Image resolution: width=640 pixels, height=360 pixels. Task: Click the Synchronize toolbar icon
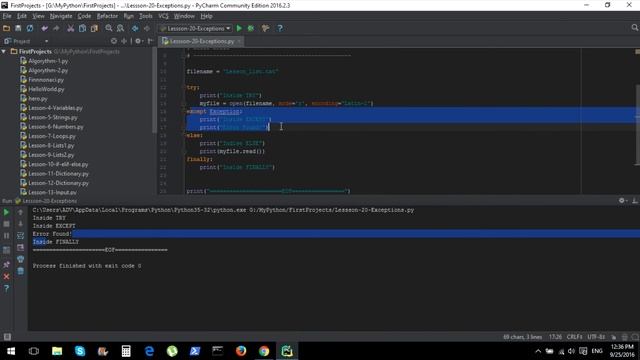pos(30,28)
